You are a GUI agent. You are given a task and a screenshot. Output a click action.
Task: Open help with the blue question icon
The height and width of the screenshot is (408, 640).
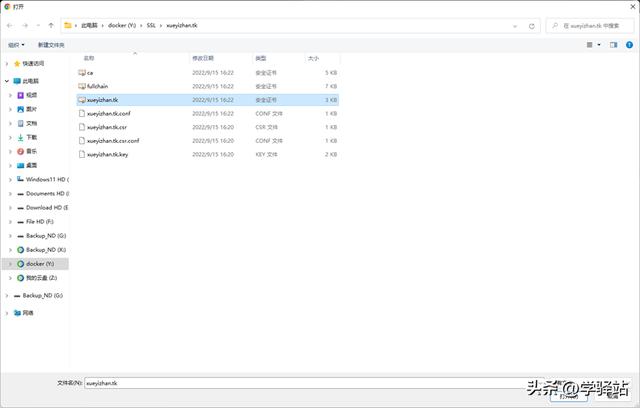click(x=629, y=45)
